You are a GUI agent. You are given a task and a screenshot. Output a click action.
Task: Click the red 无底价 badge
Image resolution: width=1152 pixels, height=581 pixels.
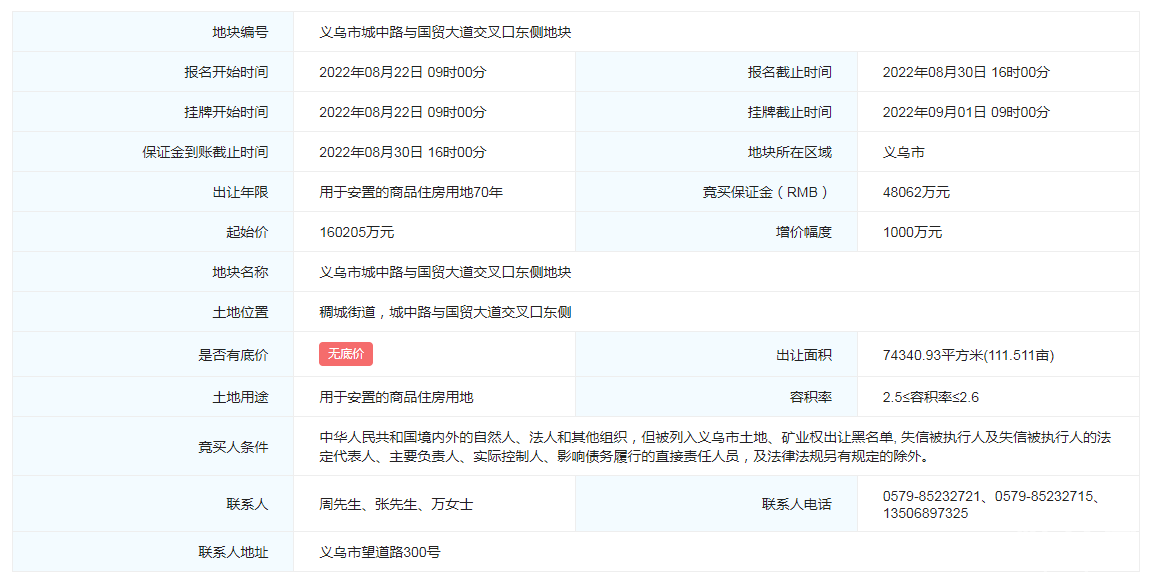pos(346,354)
